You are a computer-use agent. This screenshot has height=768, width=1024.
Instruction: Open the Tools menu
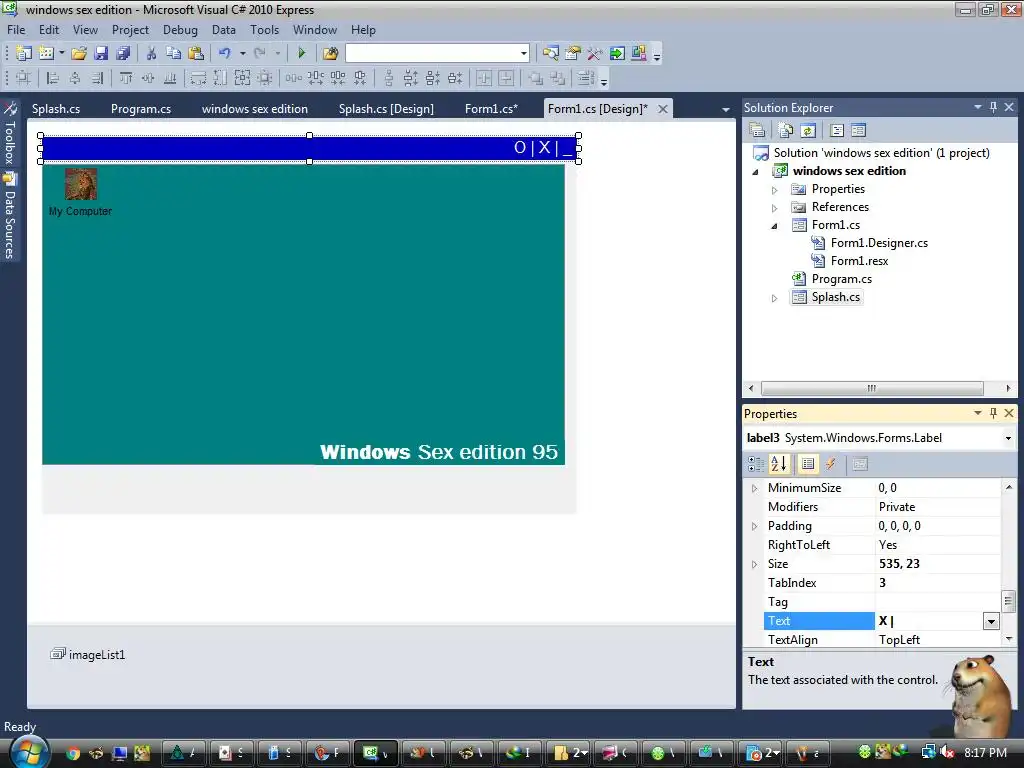point(264,30)
